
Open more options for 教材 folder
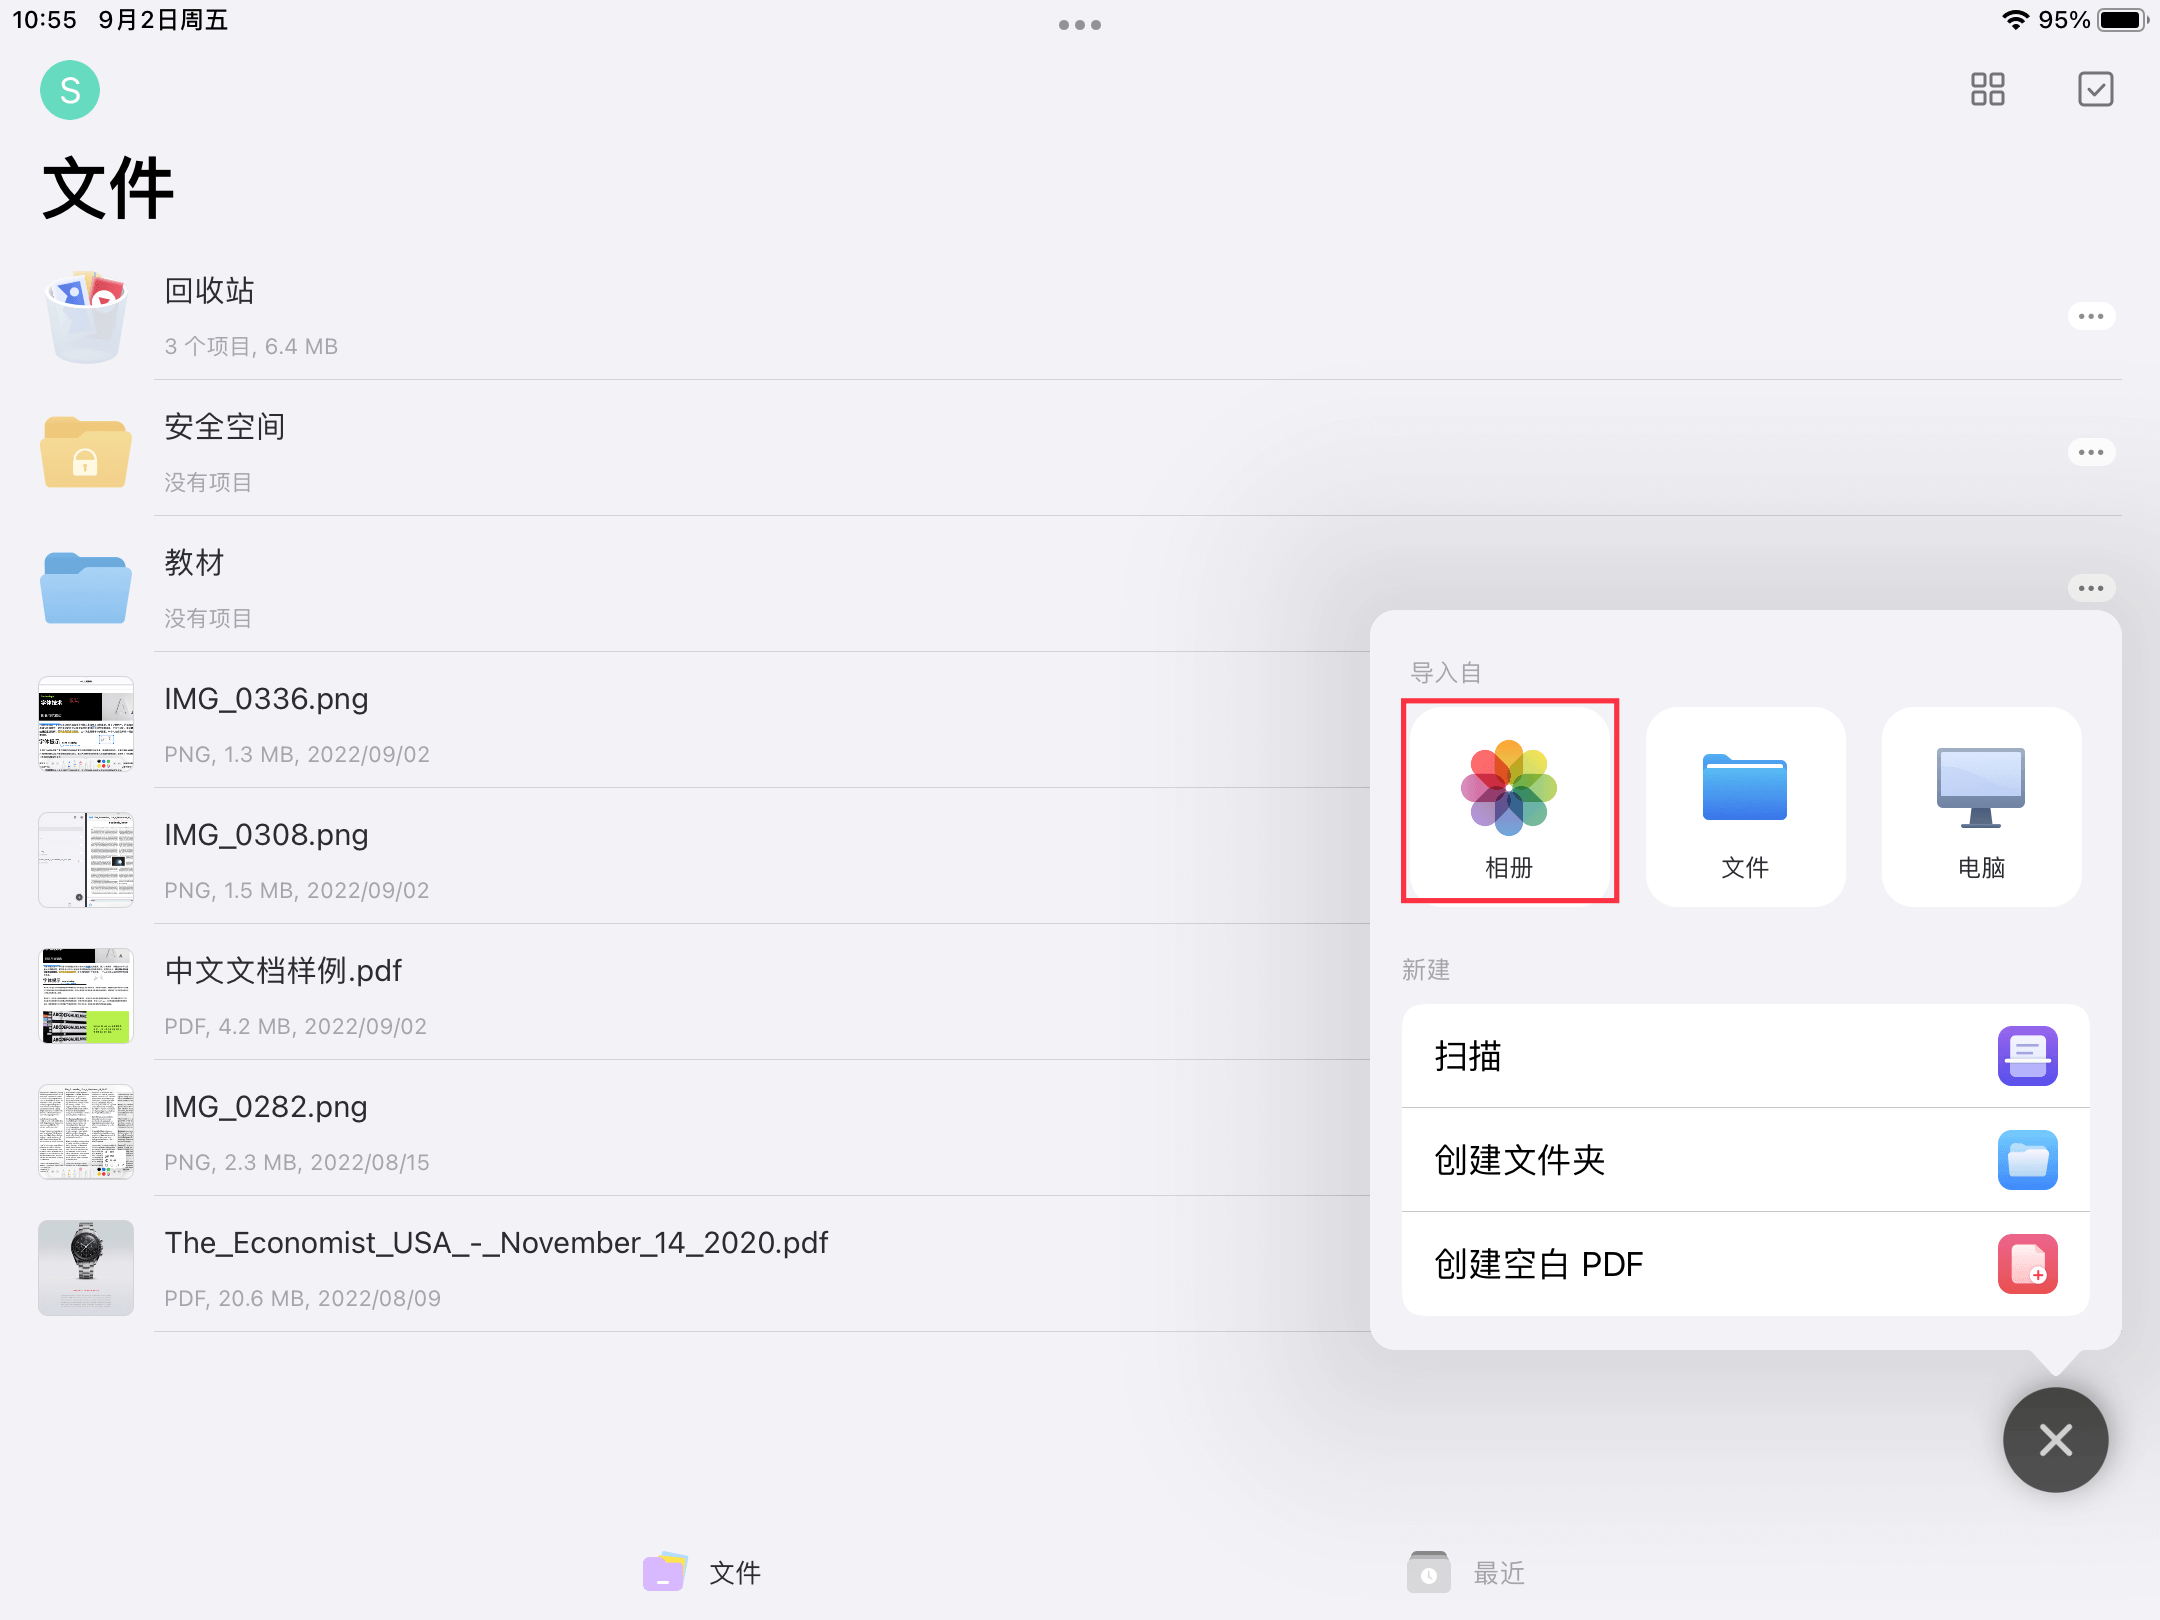[2091, 588]
